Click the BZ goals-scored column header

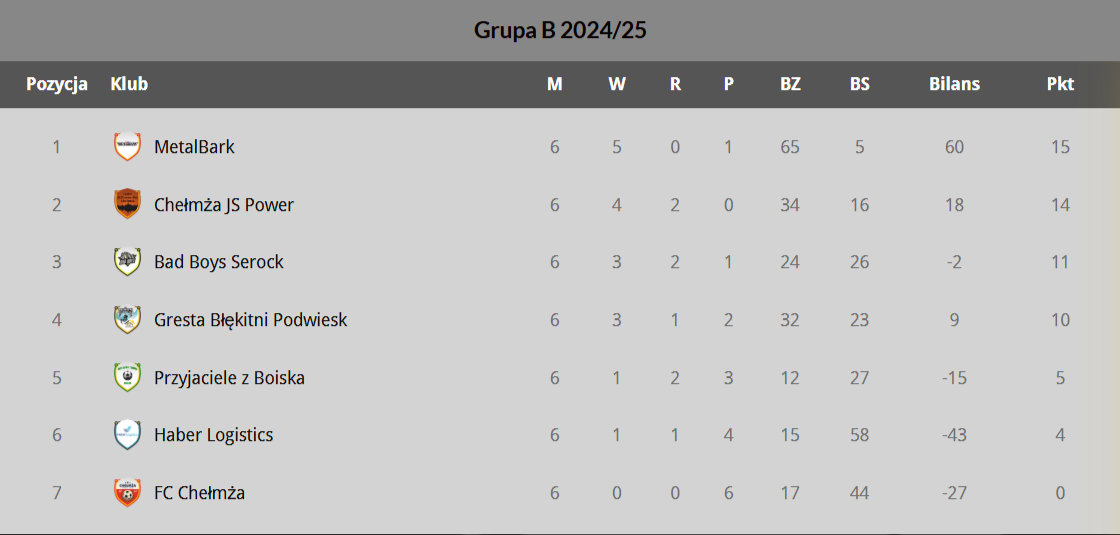[x=790, y=84]
